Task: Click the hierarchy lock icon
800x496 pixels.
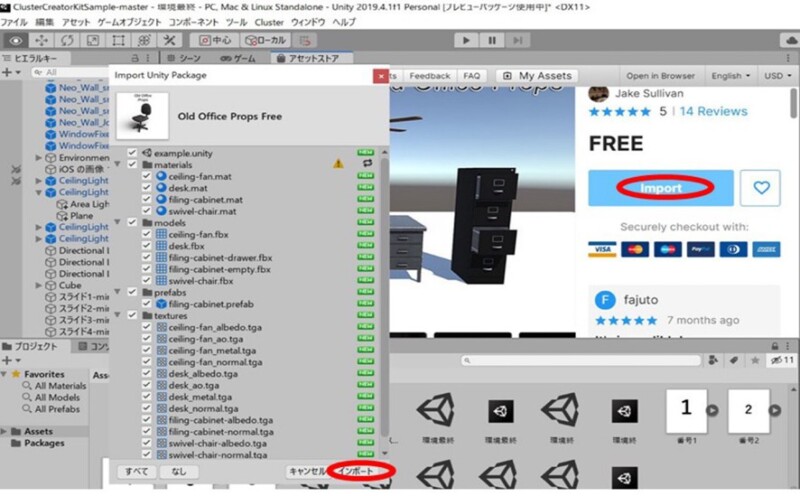Action: (135, 58)
